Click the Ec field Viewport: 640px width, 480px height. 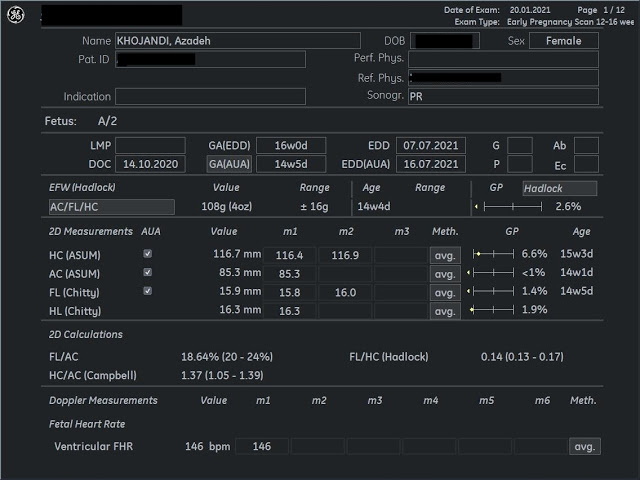(586, 164)
